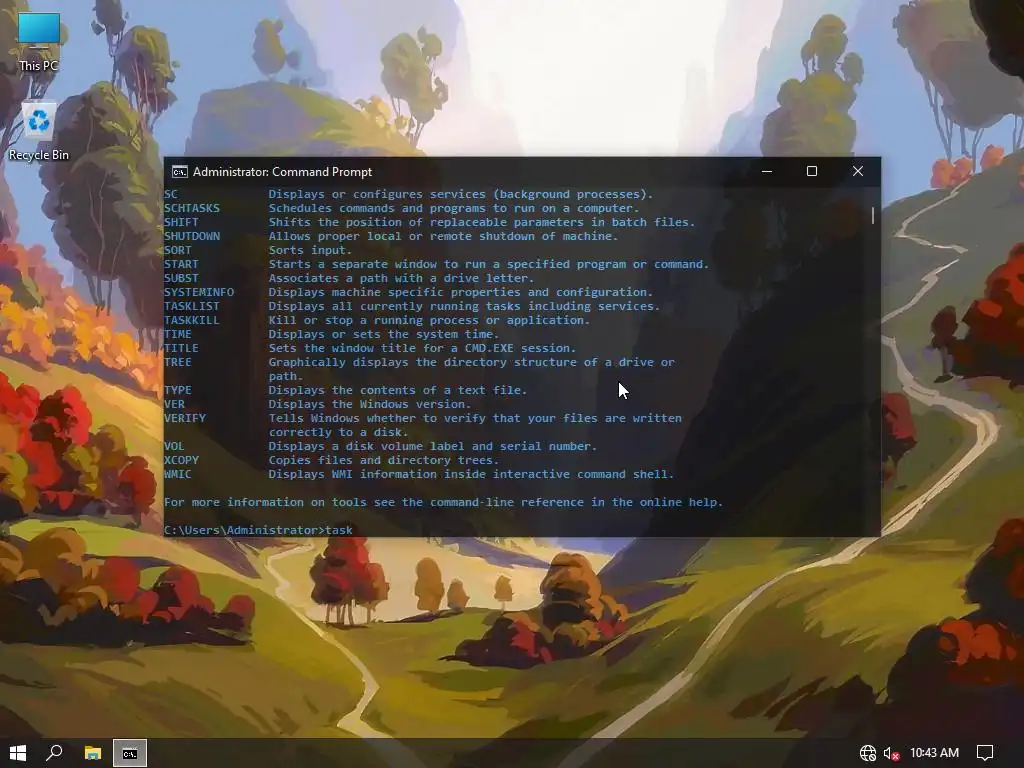Click the 10:43 AM clock
The width and height of the screenshot is (1024, 768).
[934, 753]
